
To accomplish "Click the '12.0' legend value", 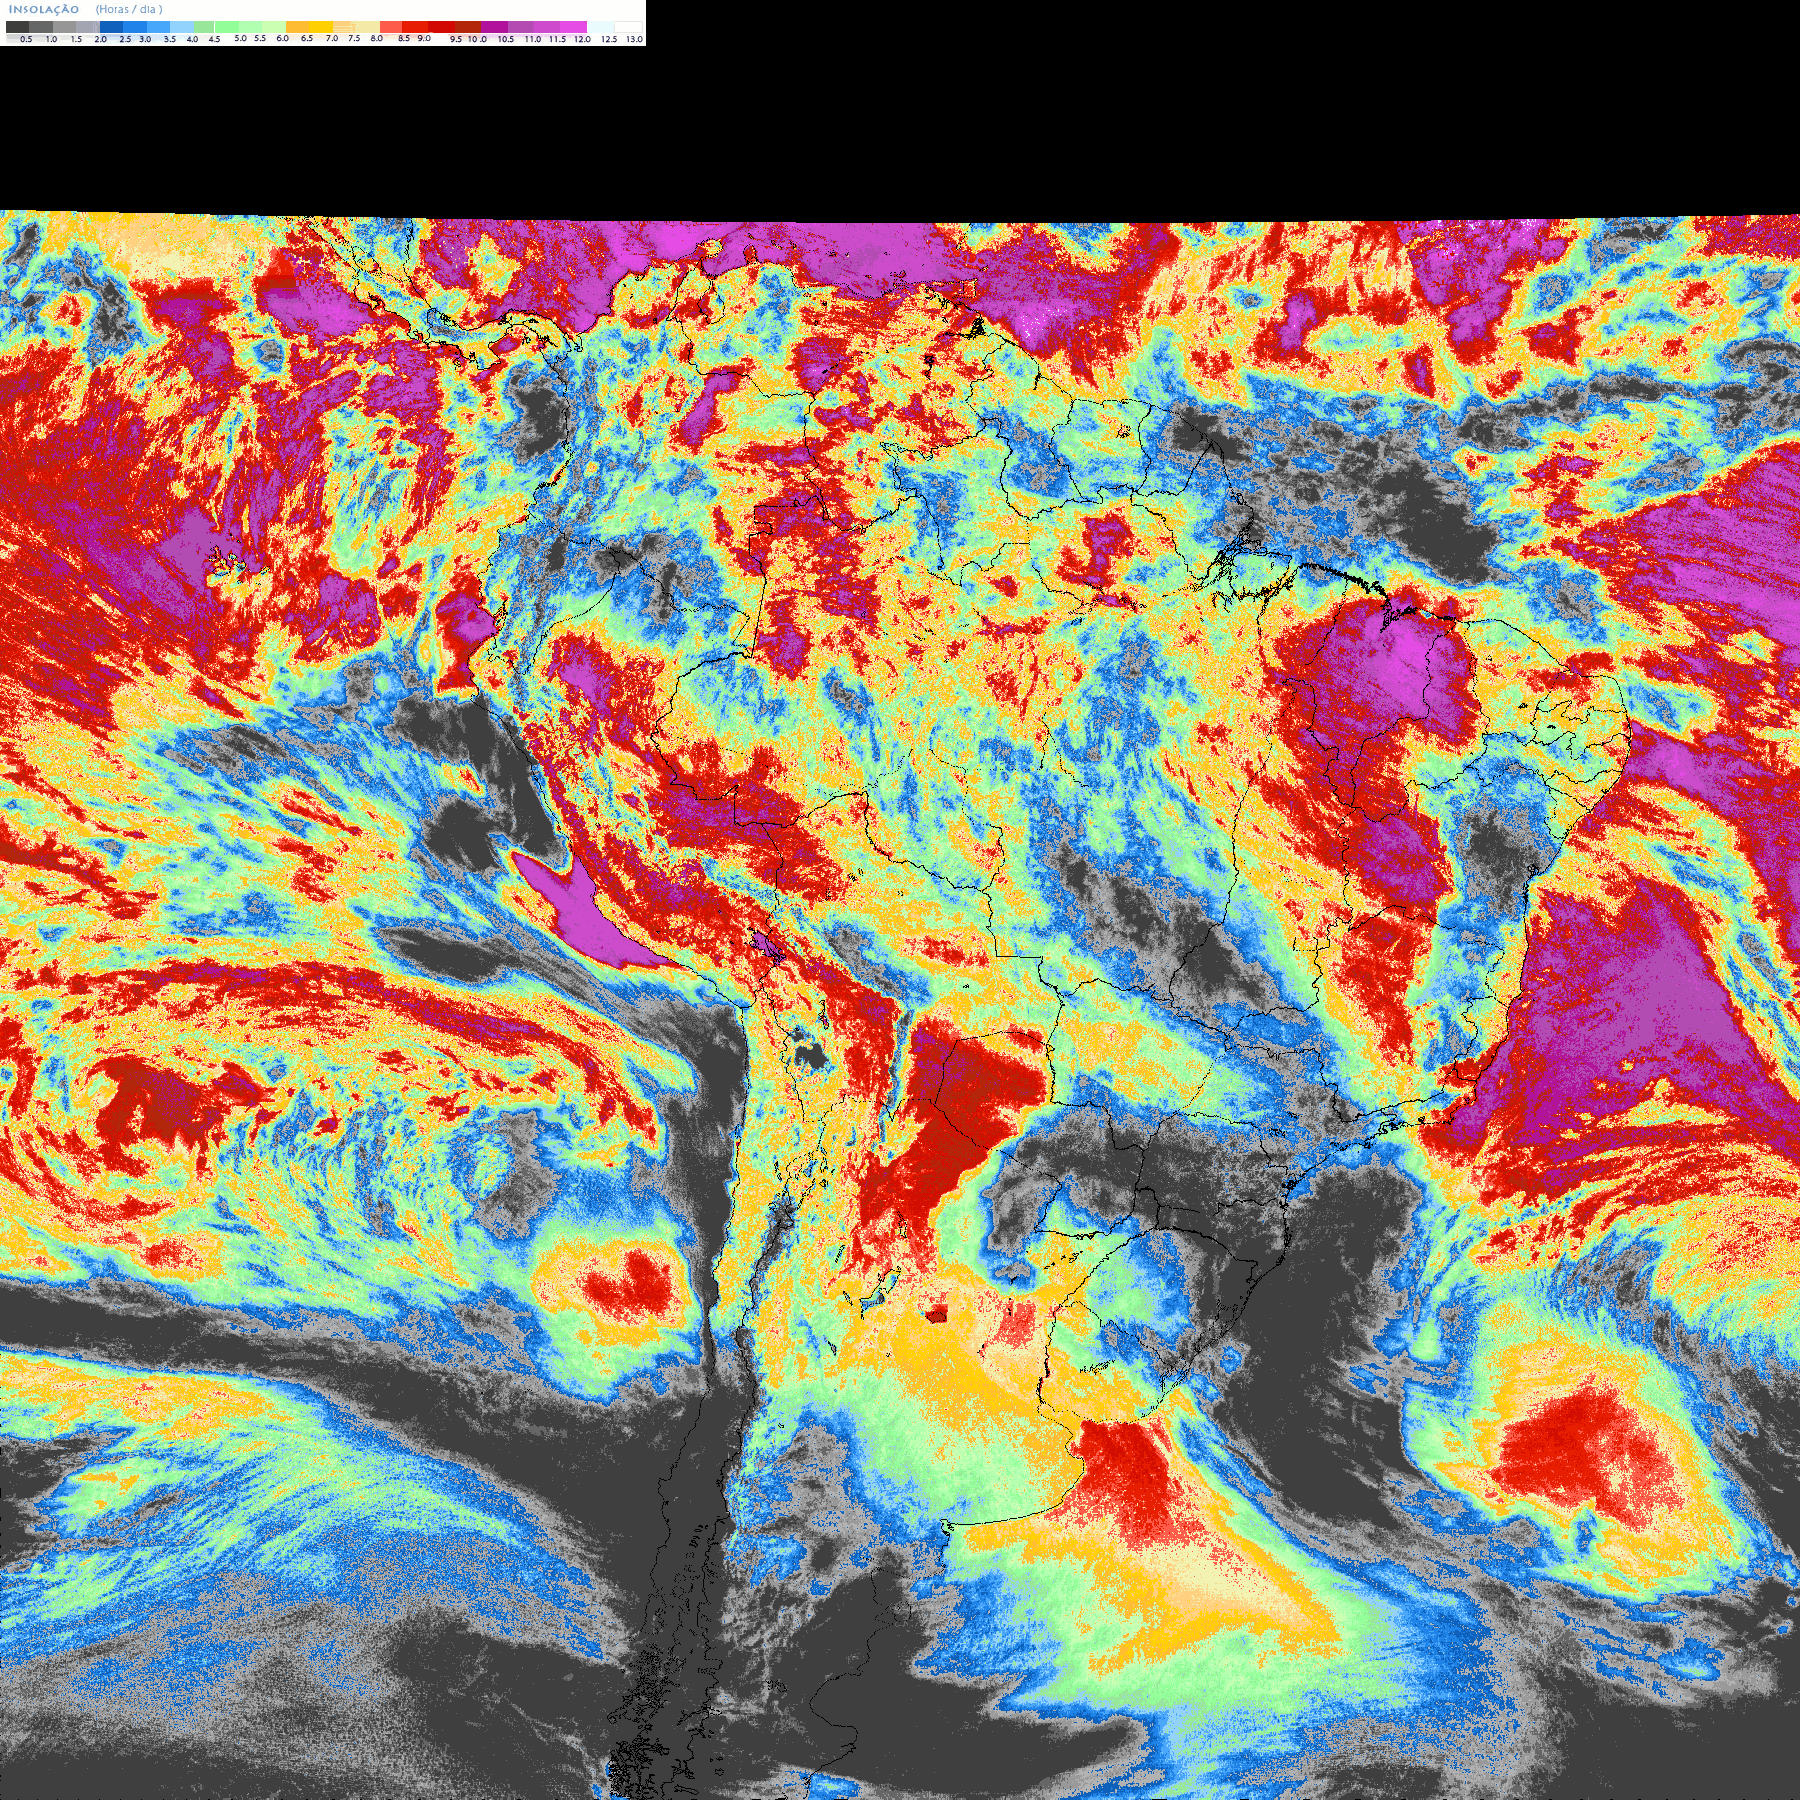I will pos(582,39).
